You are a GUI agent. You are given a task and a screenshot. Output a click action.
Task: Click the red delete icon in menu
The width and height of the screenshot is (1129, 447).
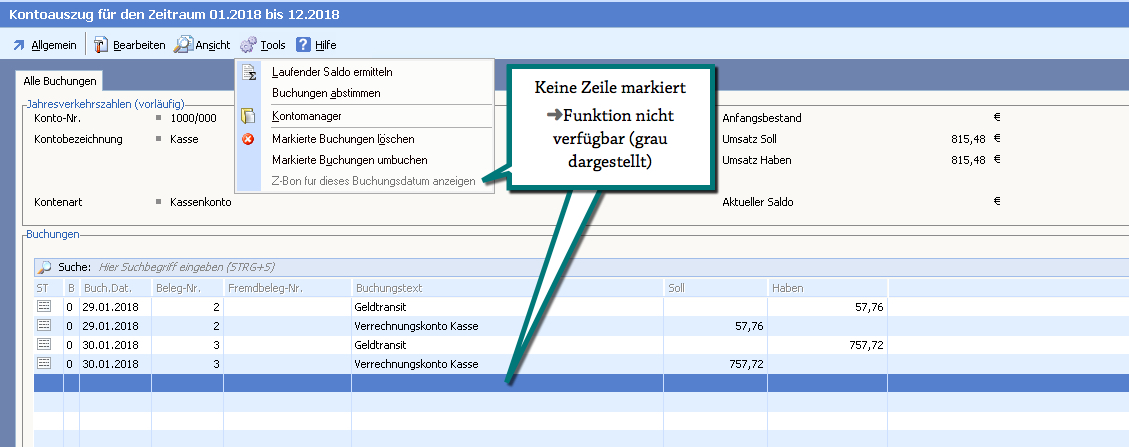[248, 139]
